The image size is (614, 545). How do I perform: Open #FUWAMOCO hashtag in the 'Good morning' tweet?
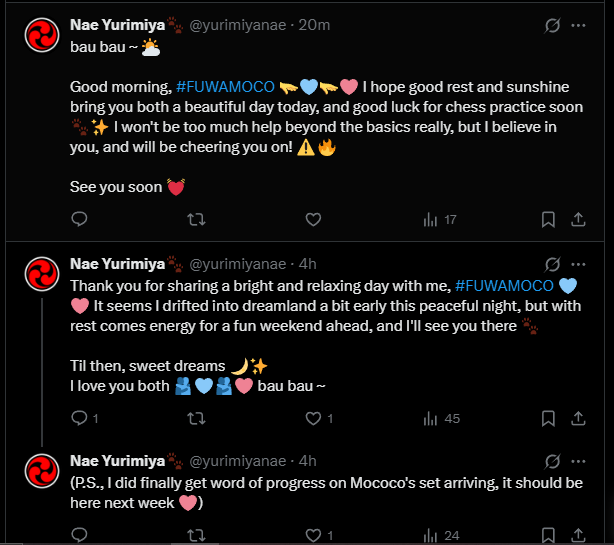tap(224, 86)
